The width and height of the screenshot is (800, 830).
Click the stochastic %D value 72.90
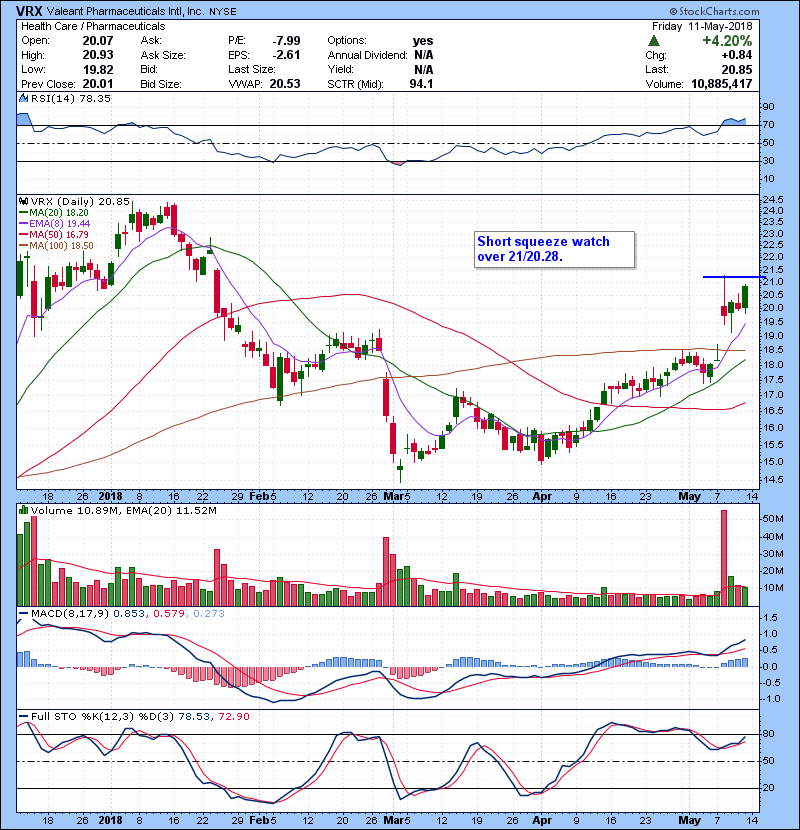click(x=233, y=716)
